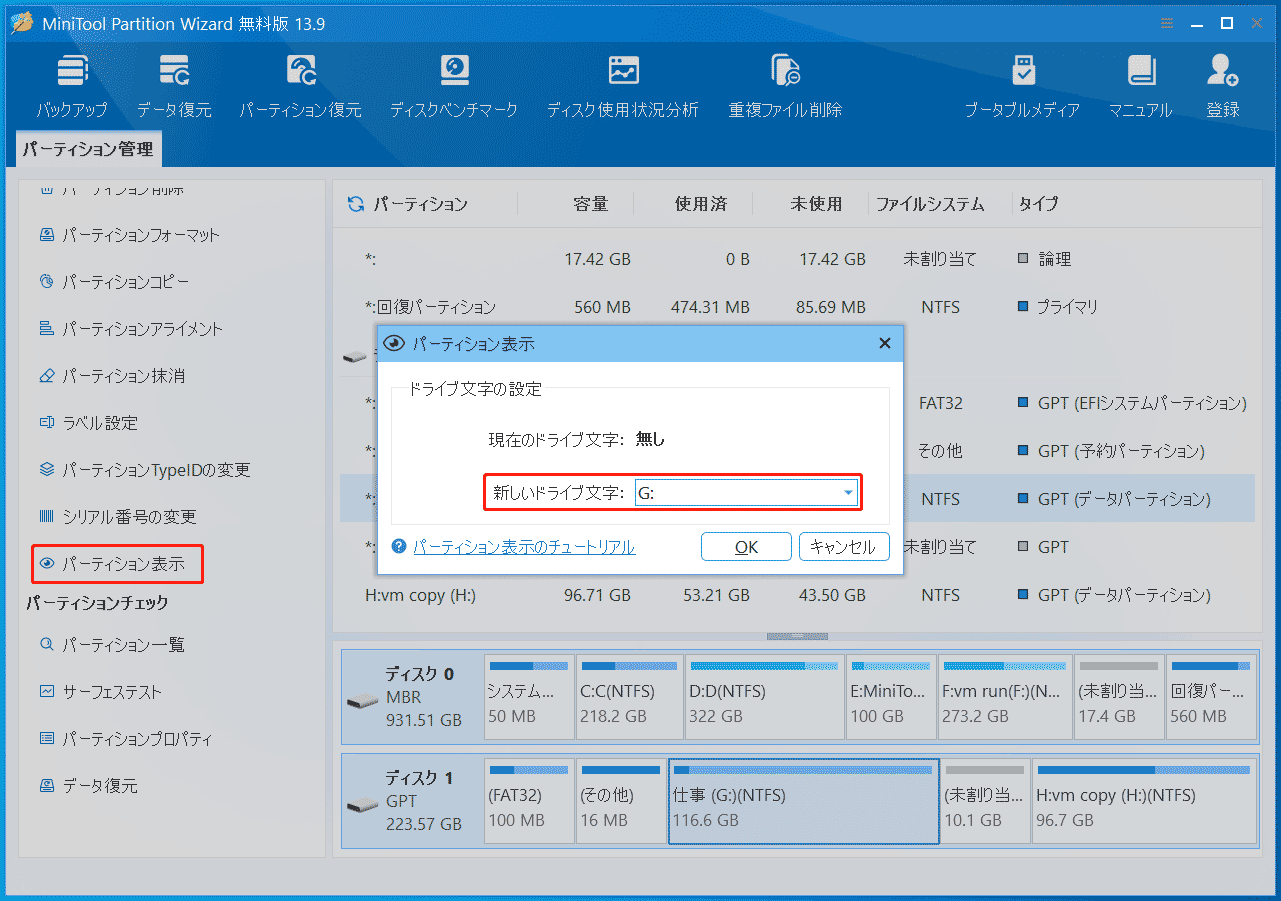Select the 17.42 GB unallocated 論理 row
Viewport: 1281px width, 901px height.
(x=797, y=259)
